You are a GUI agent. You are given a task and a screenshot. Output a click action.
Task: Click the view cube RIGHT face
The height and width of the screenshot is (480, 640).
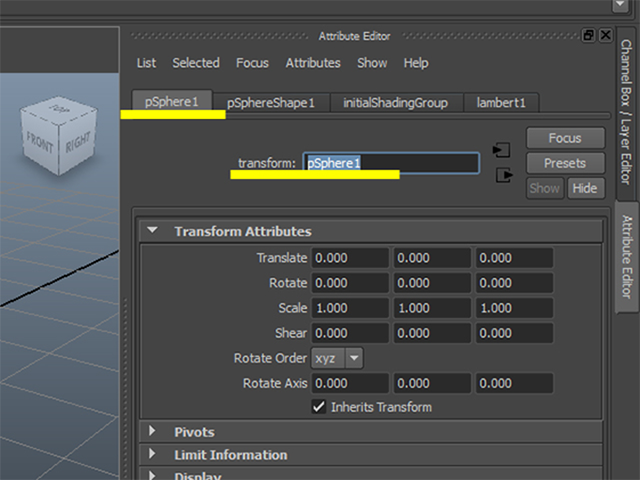(x=78, y=141)
